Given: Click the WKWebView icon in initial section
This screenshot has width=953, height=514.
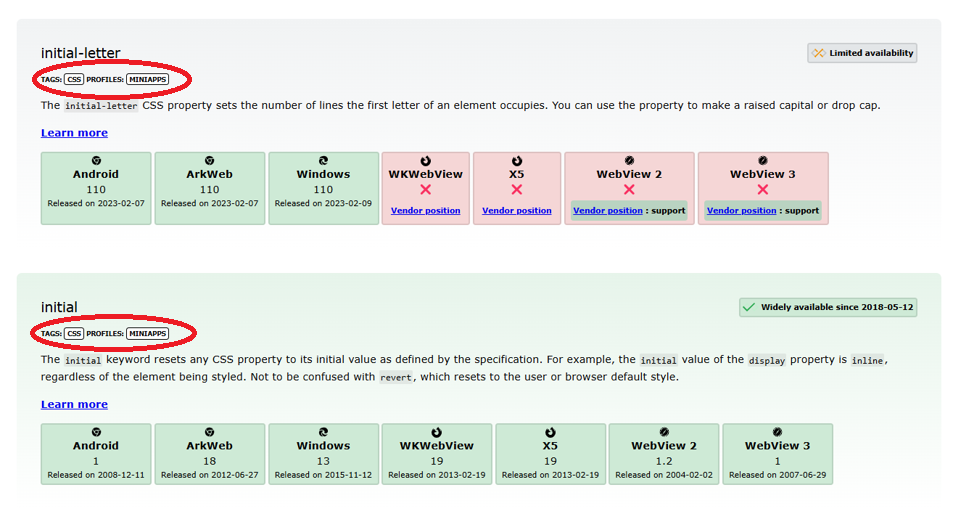Looking at the screenshot, I should click(436, 432).
